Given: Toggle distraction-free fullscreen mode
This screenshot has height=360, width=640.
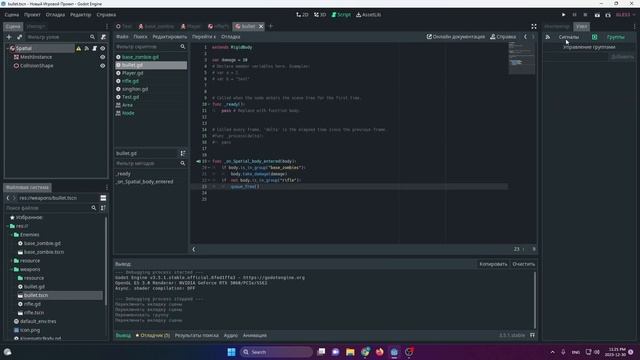Looking at the screenshot, I should pyautogui.click(x=534, y=27).
